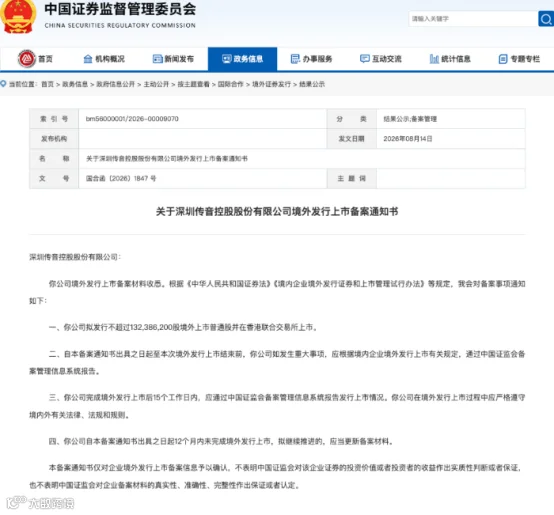Open 政府信息公开 breadcrumb link

116,84
